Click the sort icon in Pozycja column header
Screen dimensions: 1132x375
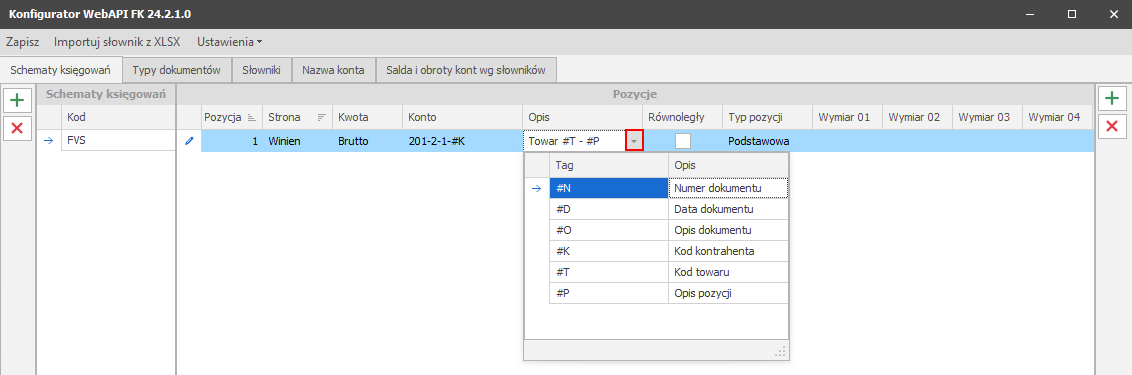(251, 117)
